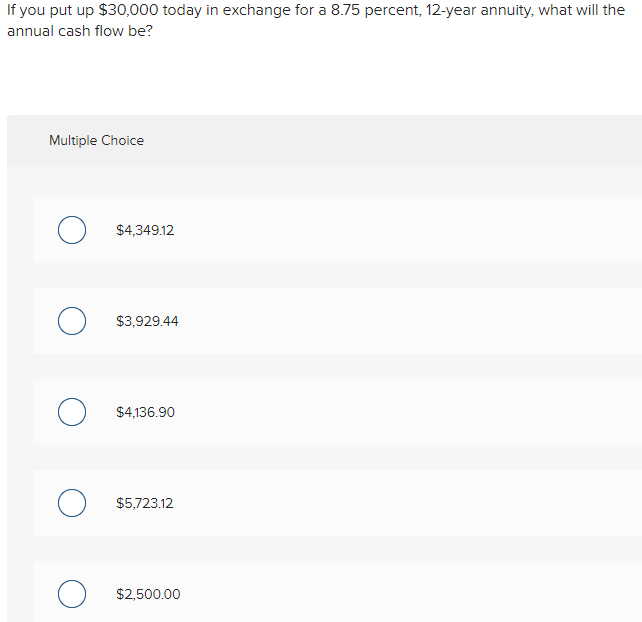Click the $4,136.90 answer text

(x=145, y=412)
